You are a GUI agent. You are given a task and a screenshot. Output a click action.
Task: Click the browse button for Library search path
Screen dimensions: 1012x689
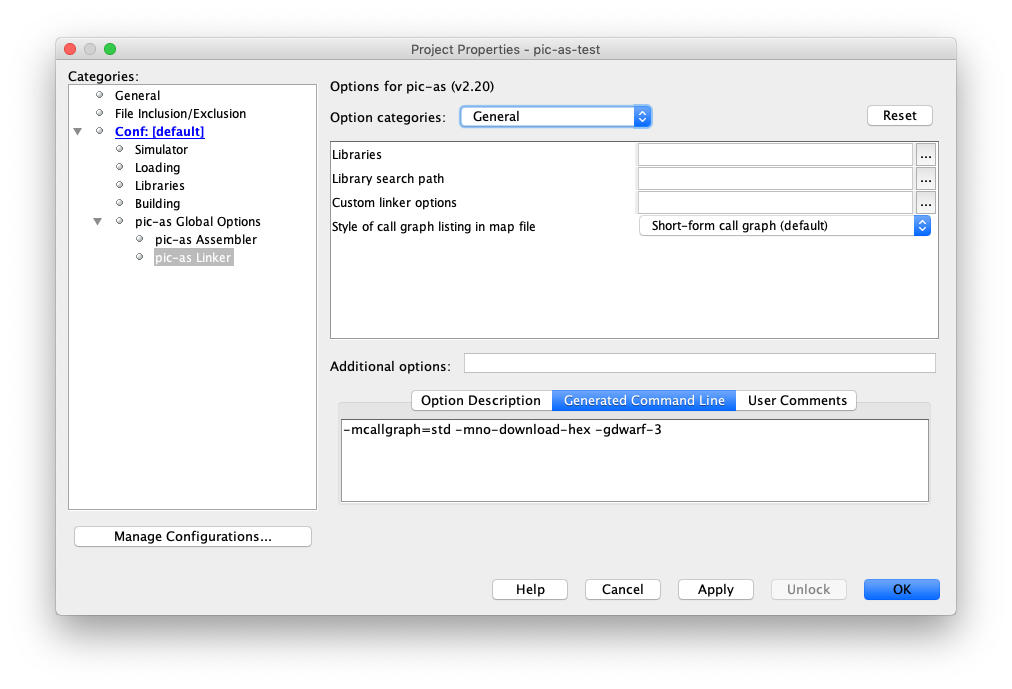pos(925,179)
